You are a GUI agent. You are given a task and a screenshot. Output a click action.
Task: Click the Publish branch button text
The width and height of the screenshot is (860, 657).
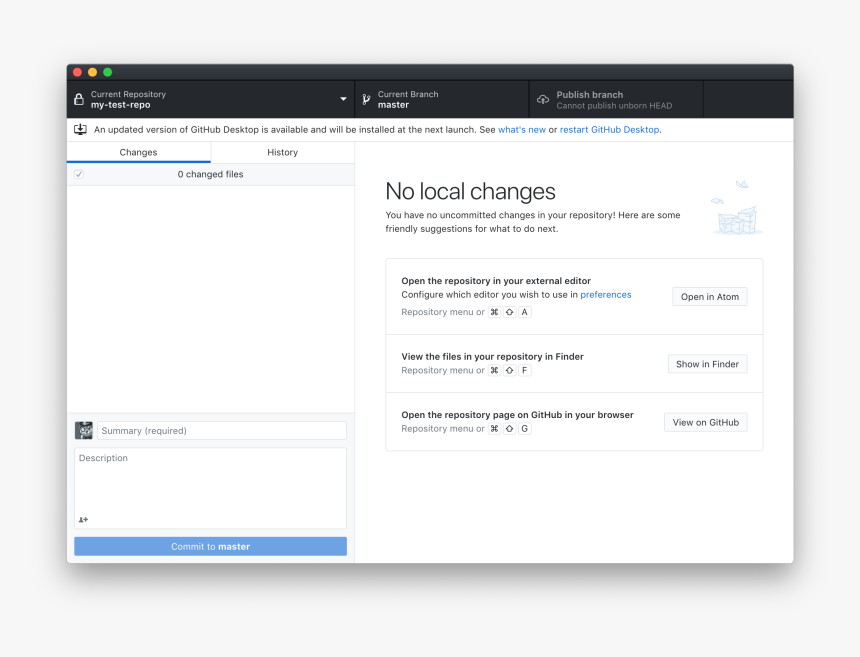(x=590, y=94)
